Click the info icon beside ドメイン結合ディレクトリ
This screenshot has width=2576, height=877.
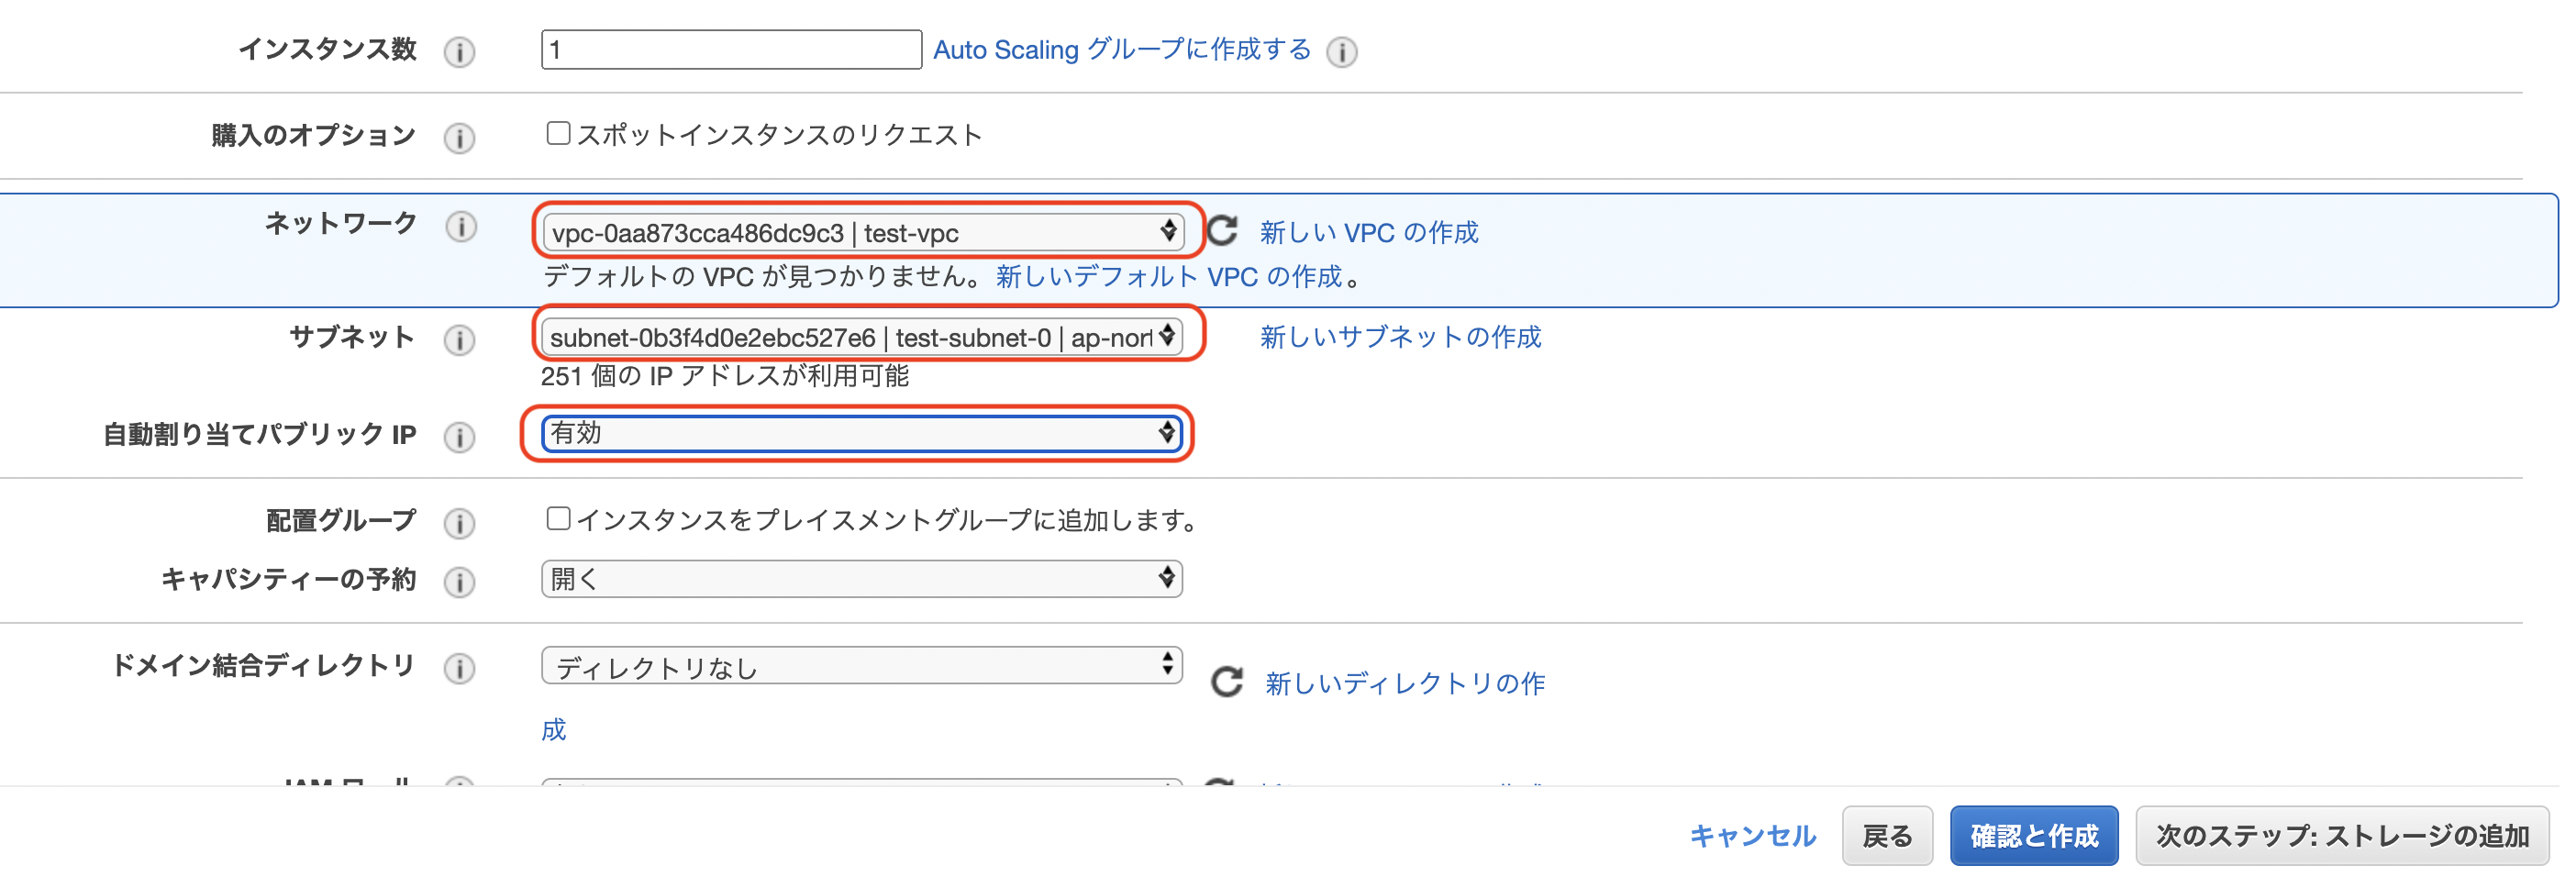coord(460,666)
